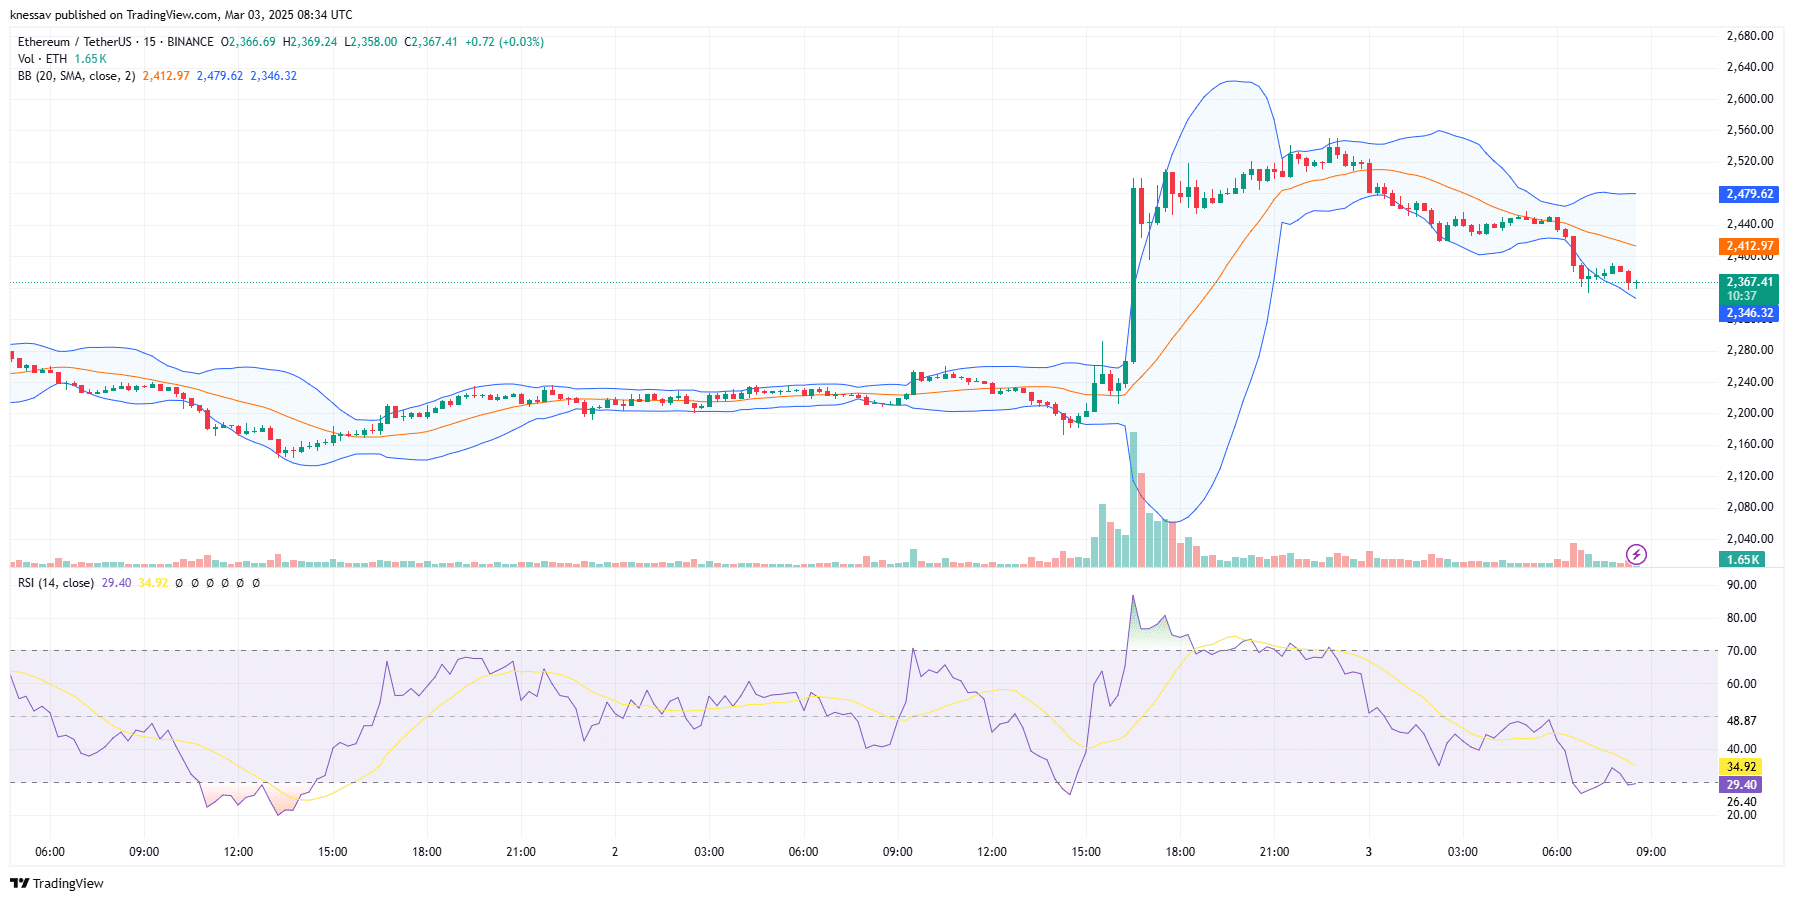Viewport: 1794px width, 901px height.
Task: Select the RSI (14, close) legend
Action: tap(56, 583)
